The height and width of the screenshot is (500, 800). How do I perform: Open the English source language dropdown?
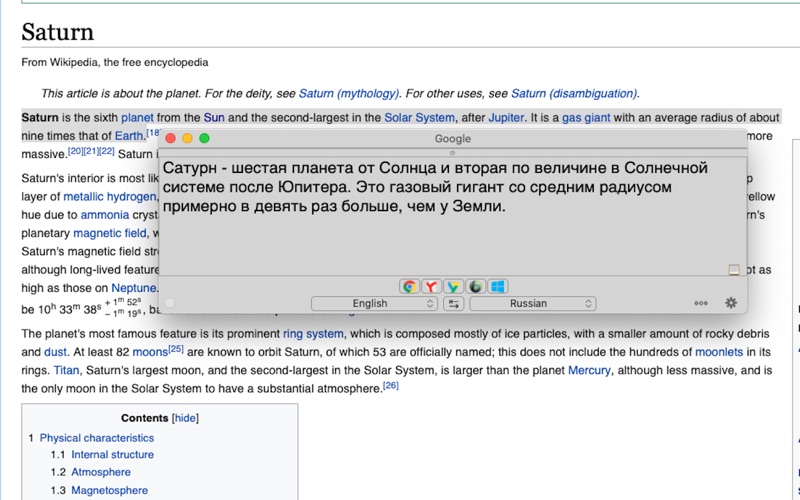coord(374,304)
